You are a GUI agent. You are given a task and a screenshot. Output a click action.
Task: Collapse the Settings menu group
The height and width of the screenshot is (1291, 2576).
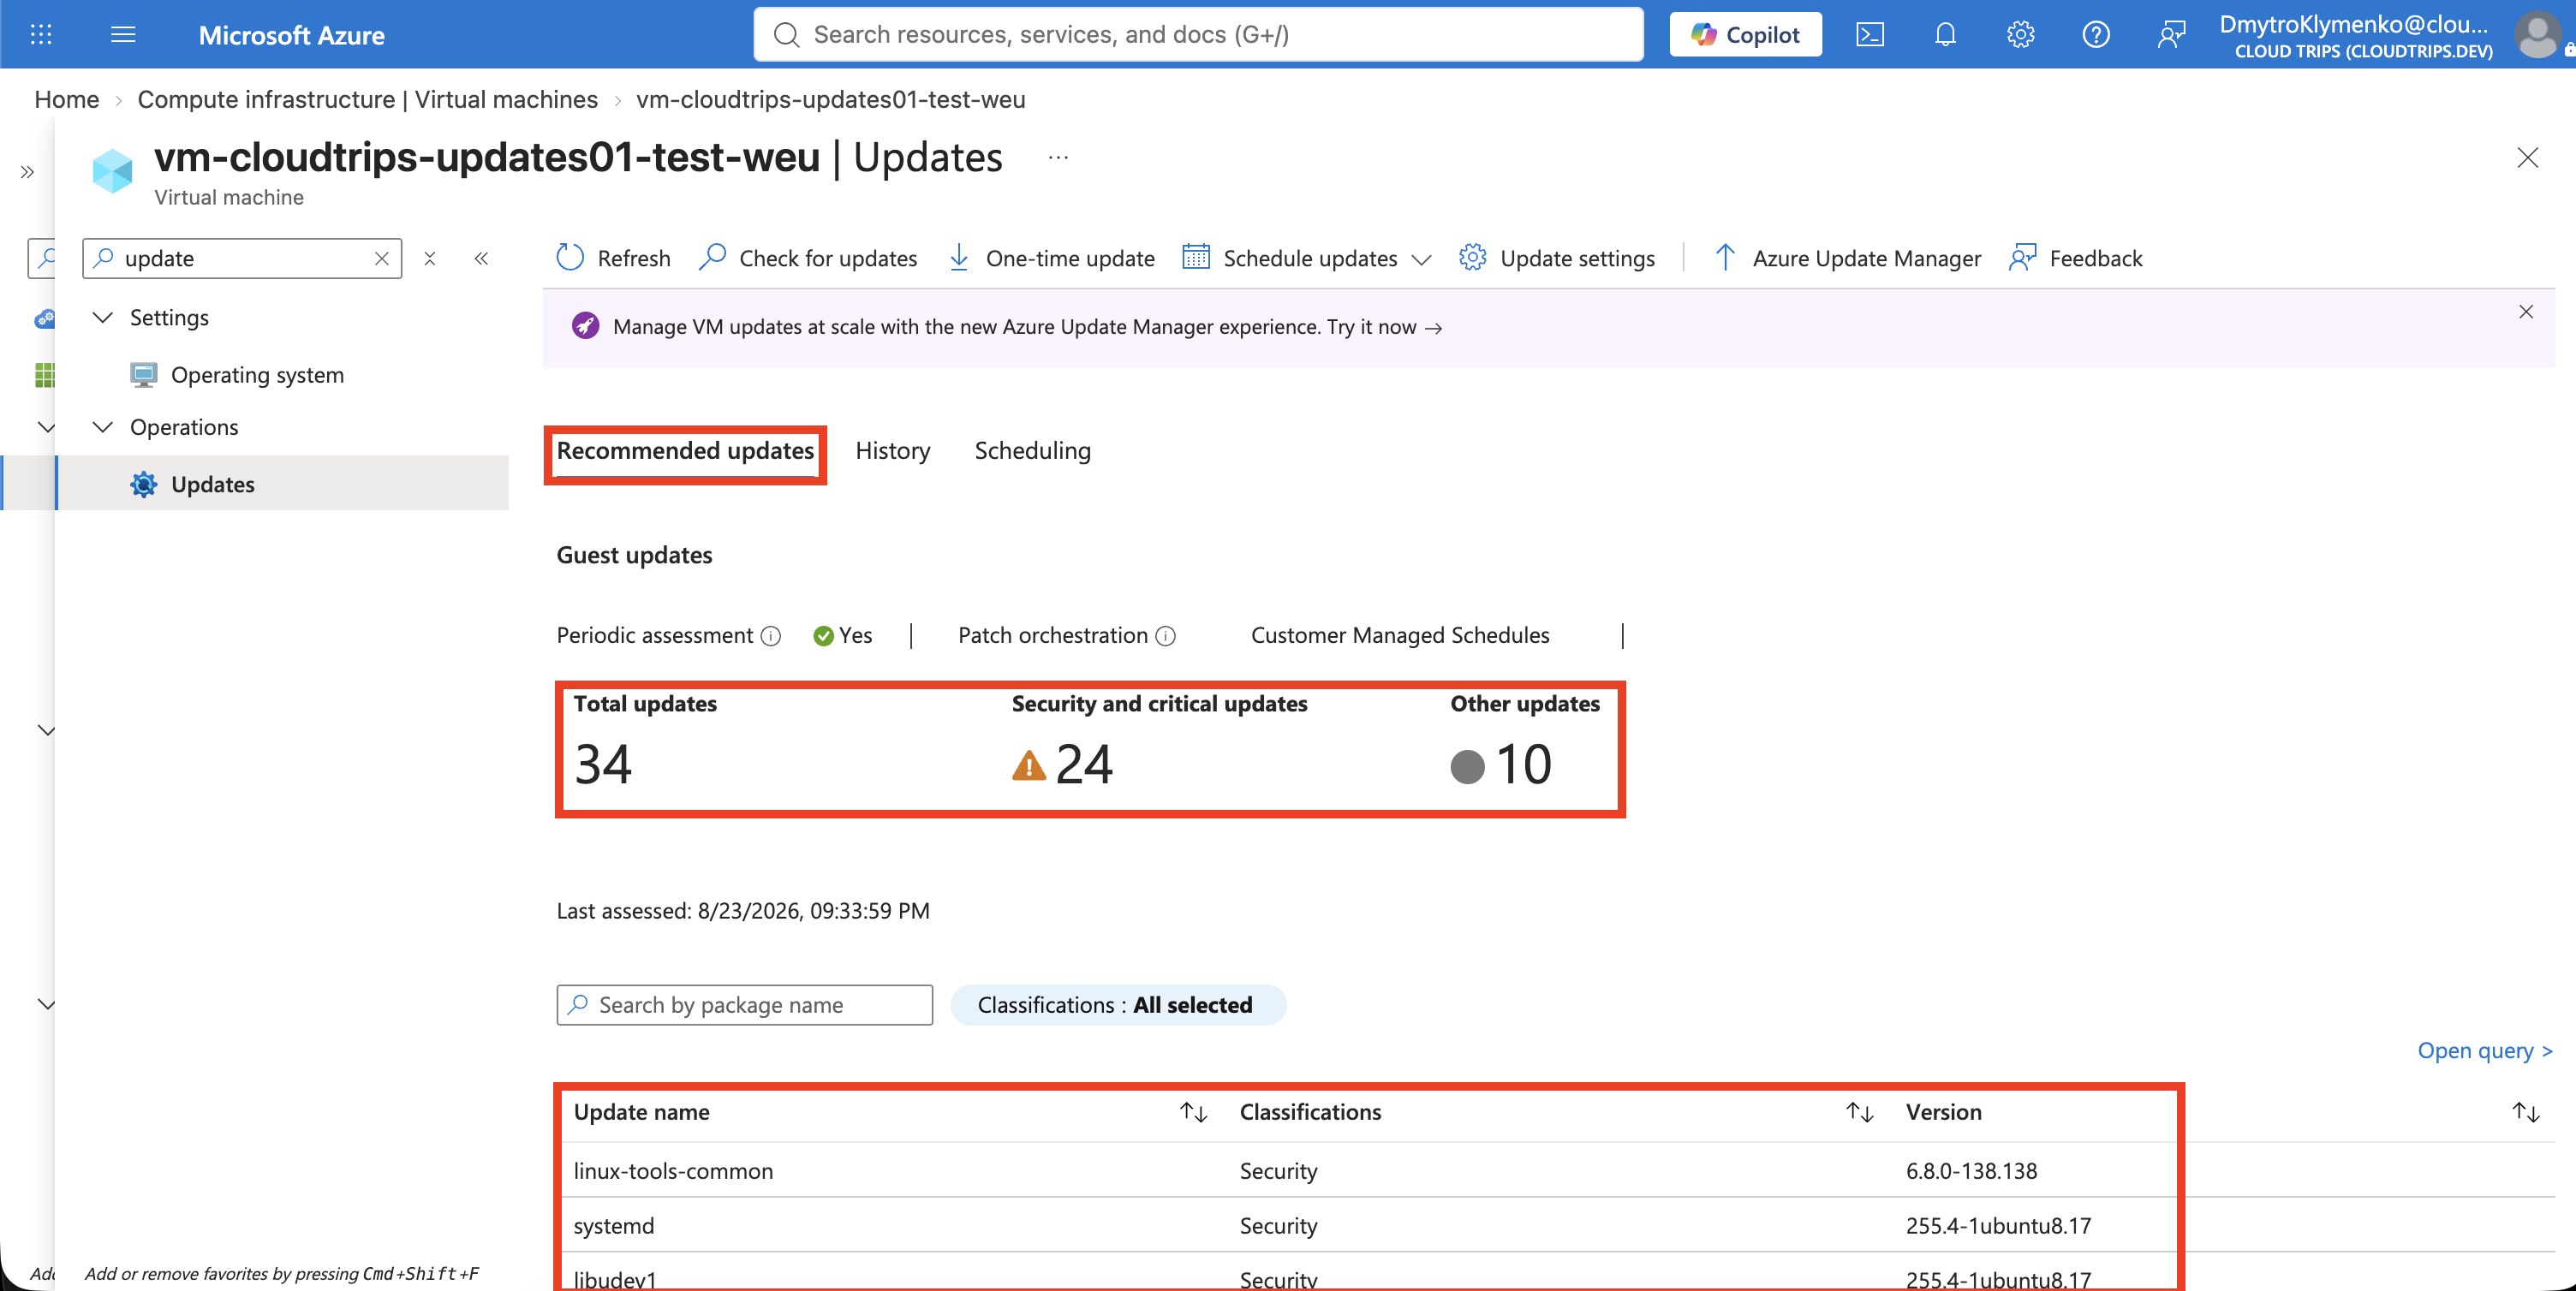click(x=102, y=317)
